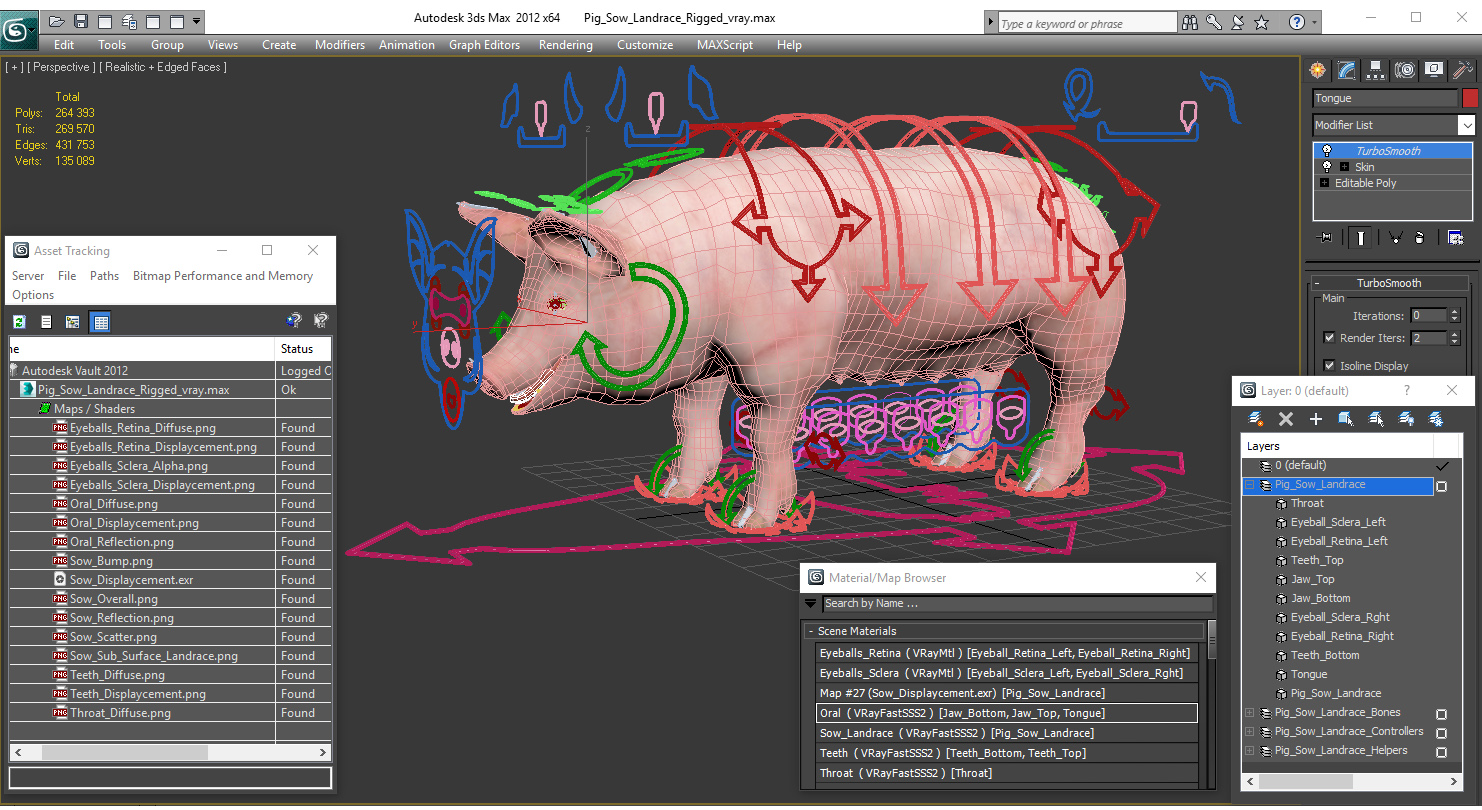This screenshot has width=1482, height=810.
Task: Toggle TurboSmooth modifier lightbulb
Action: (1327, 151)
